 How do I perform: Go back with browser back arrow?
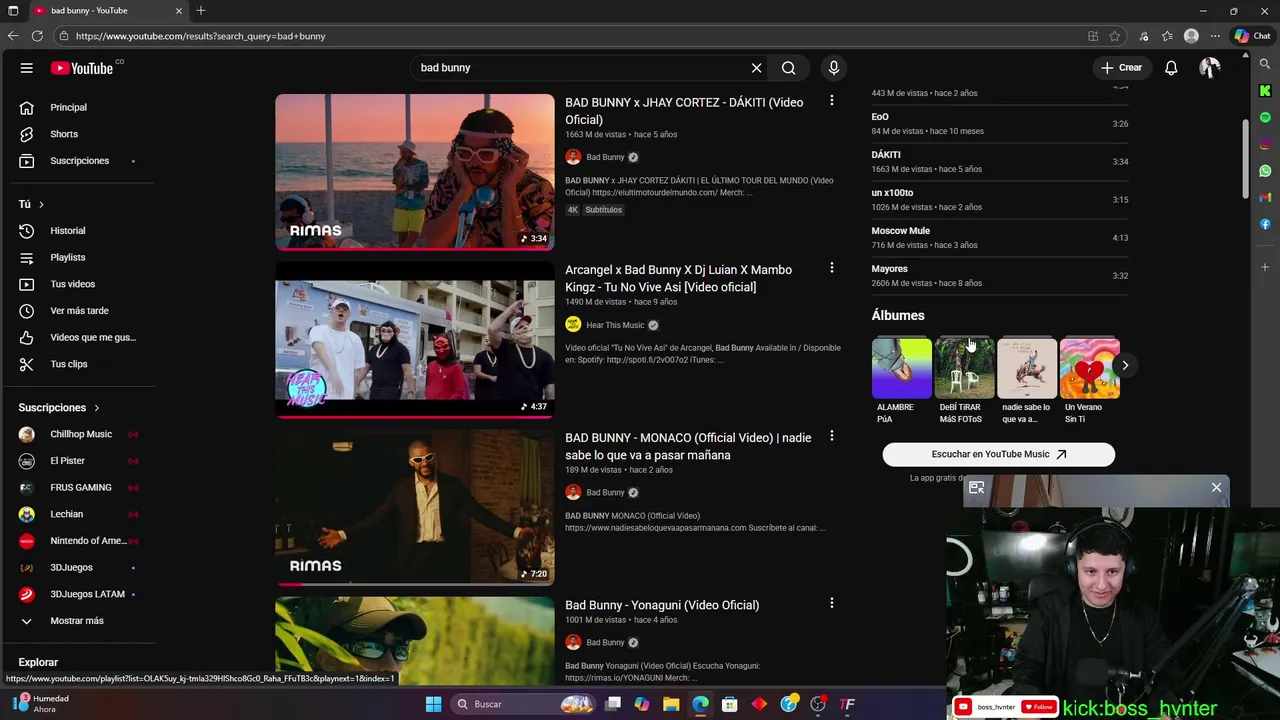tap(13, 36)
